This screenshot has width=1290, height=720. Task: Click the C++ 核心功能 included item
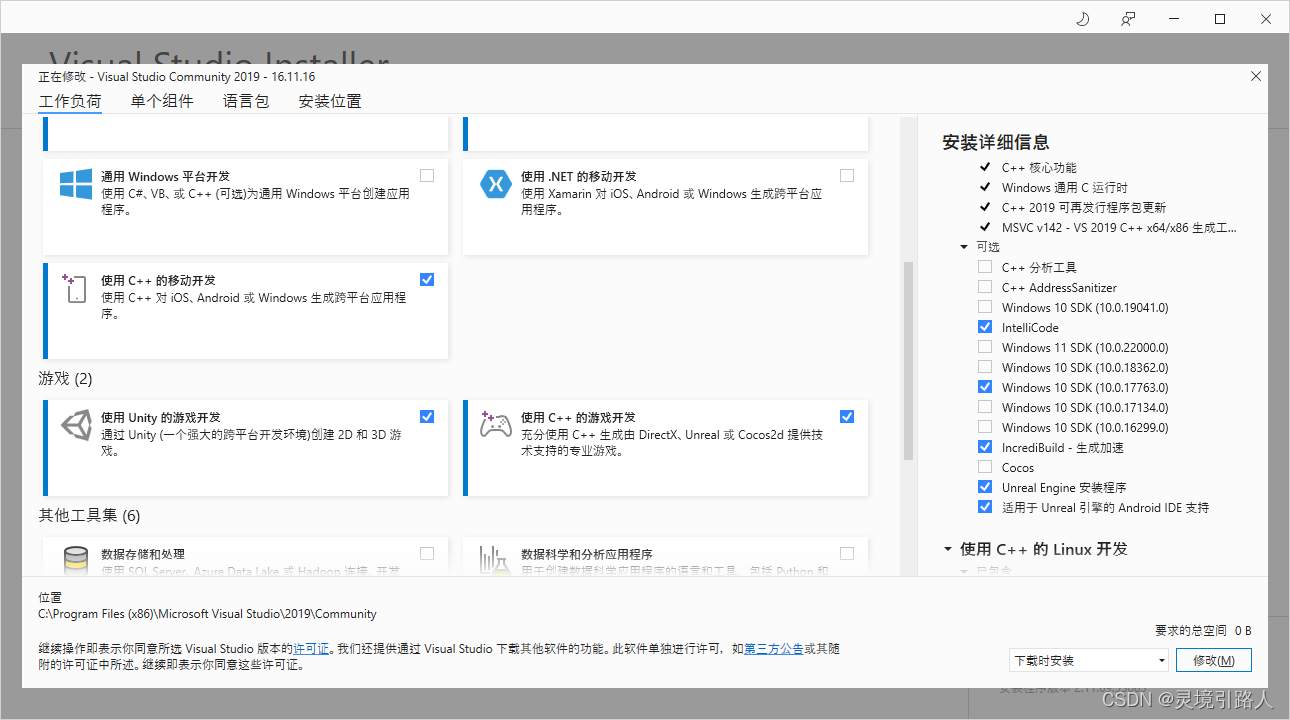pos(1039,167)
